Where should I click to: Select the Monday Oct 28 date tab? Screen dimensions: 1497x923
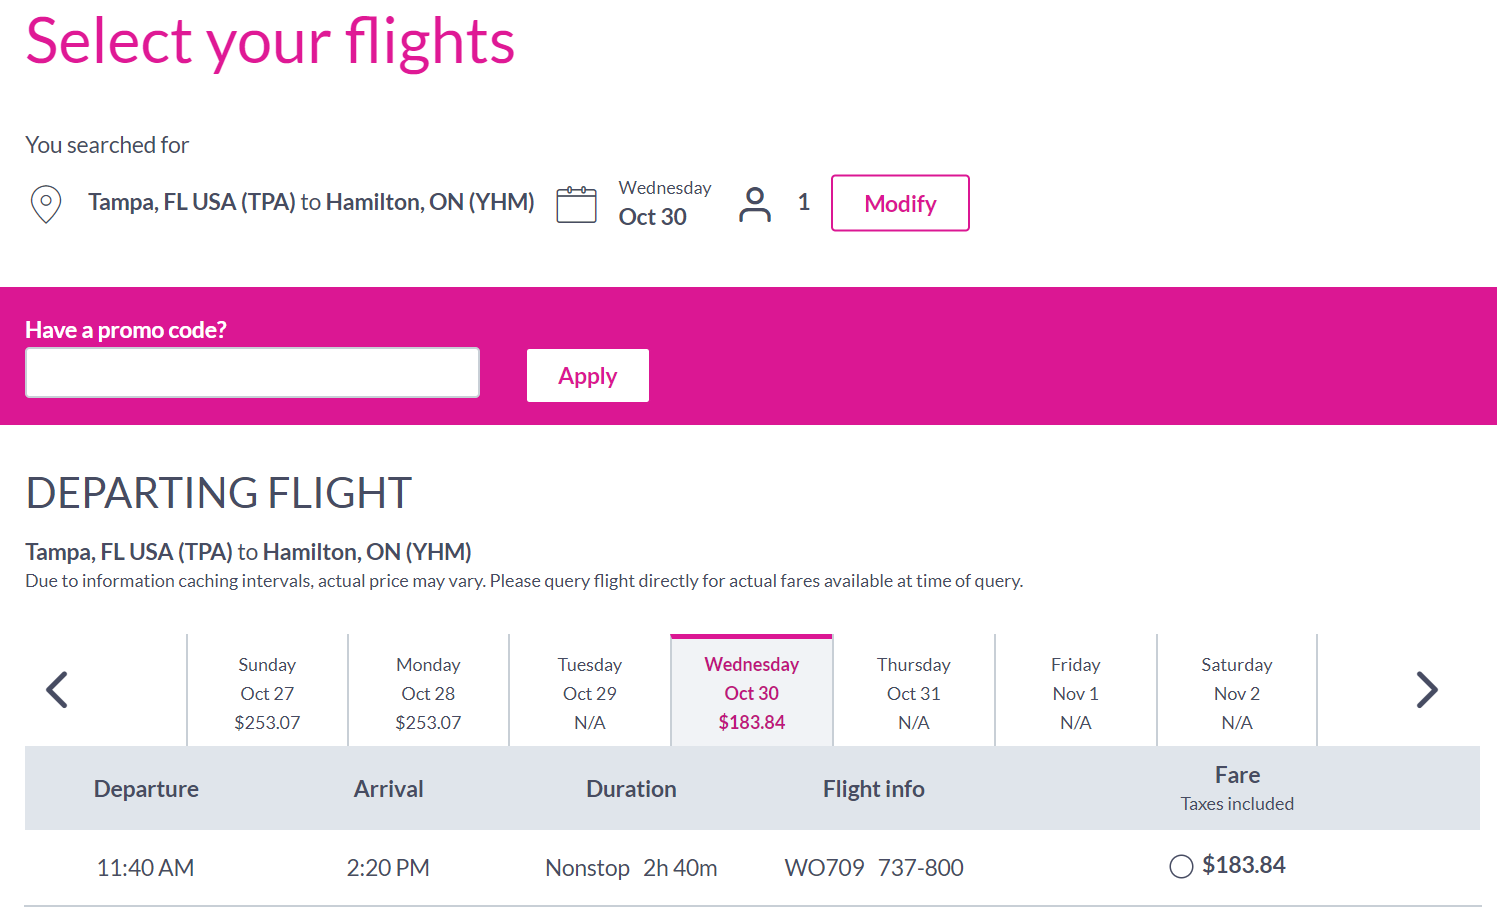tap(428, 691)
